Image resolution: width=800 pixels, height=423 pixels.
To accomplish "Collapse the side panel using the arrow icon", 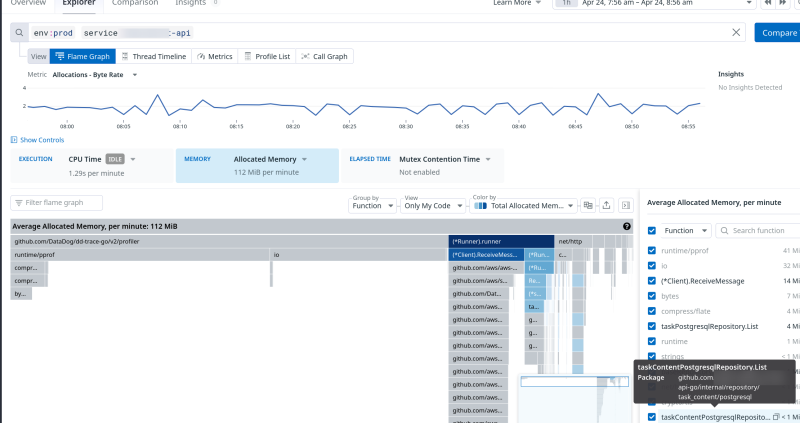I will (x=626, y=204).
